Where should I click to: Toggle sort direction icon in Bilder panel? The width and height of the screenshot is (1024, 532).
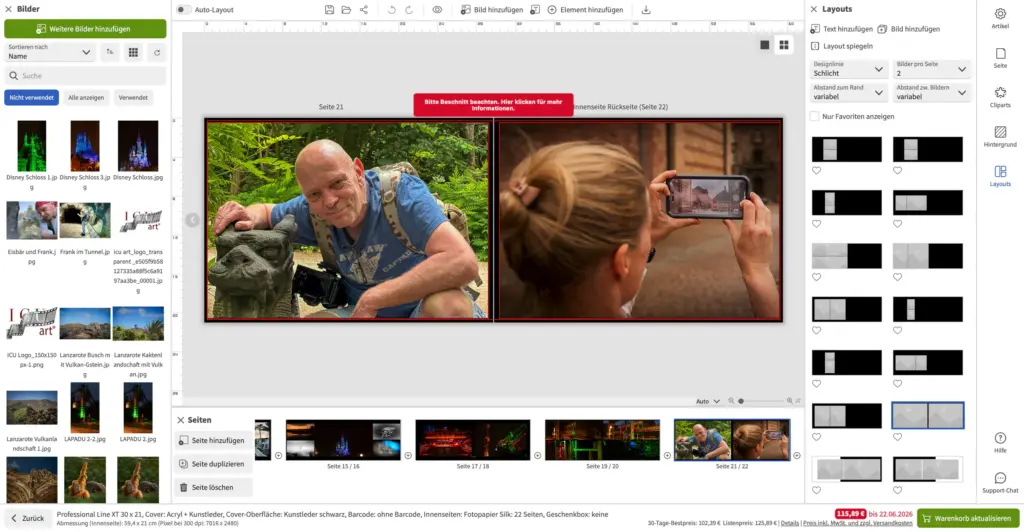tap(110, 52)
